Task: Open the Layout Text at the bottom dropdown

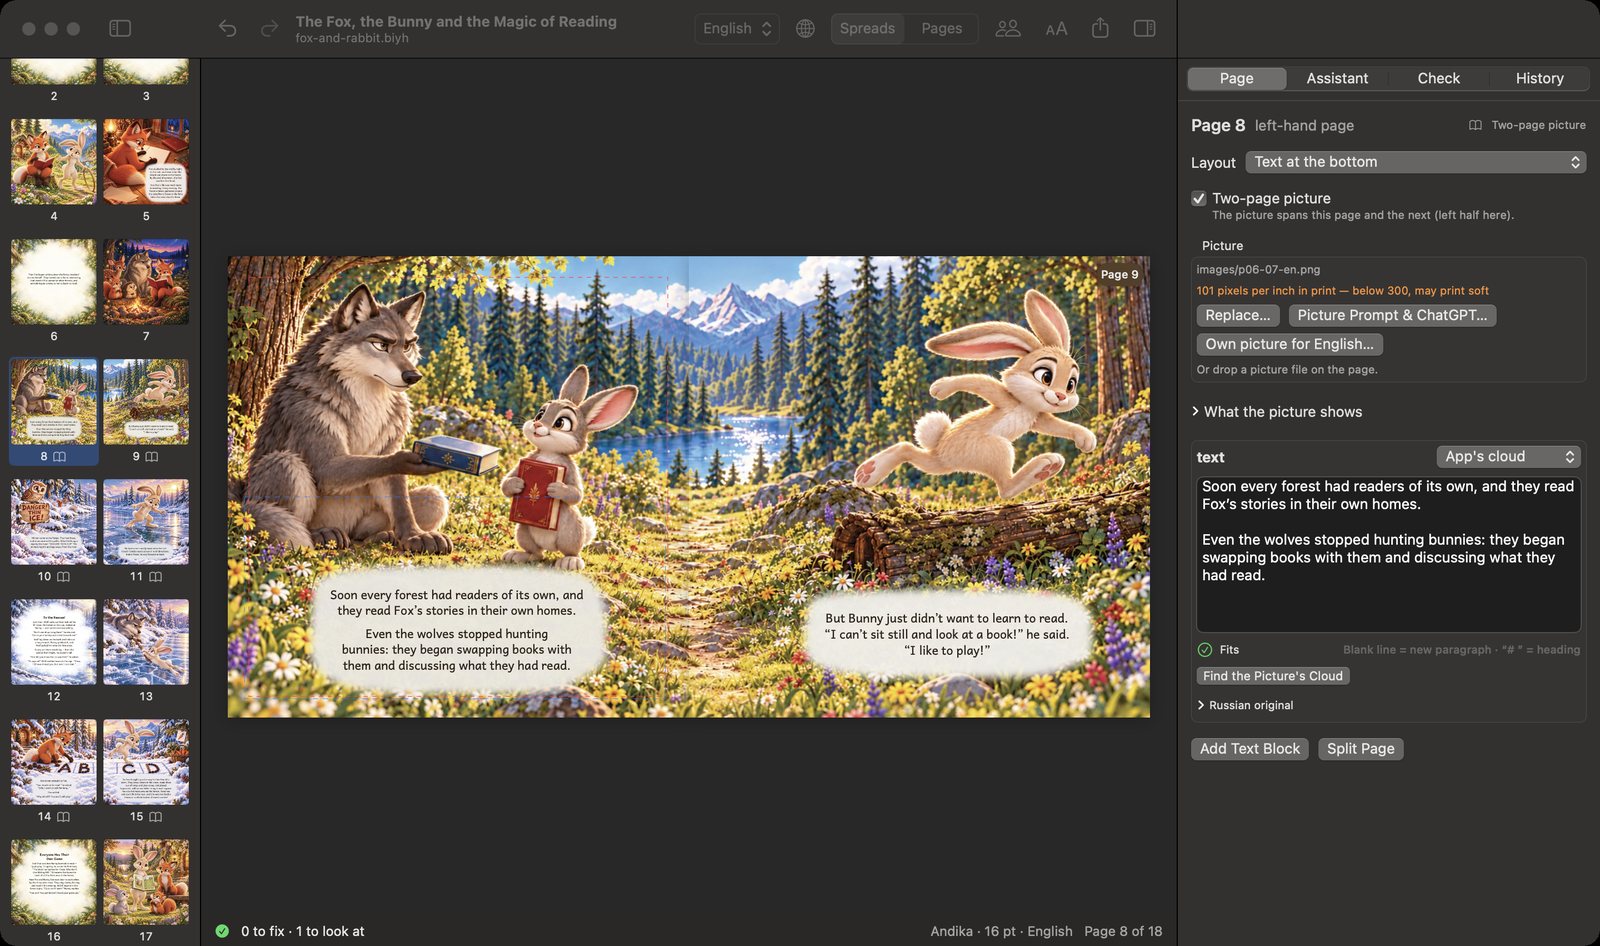Action: [1416, 162]
